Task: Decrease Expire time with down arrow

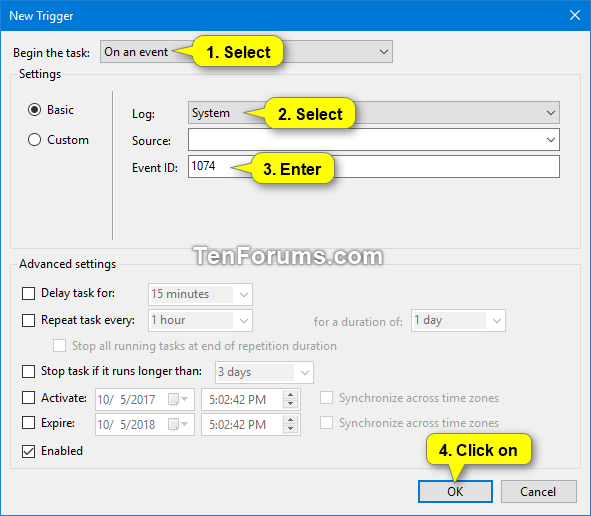Action: tap(290, 429)
